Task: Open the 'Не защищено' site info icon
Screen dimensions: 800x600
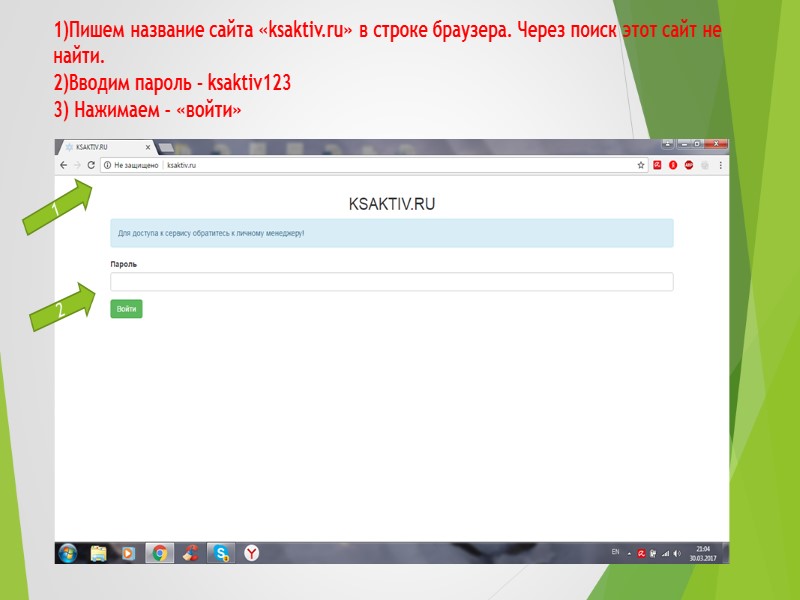Action: point(108,165)
